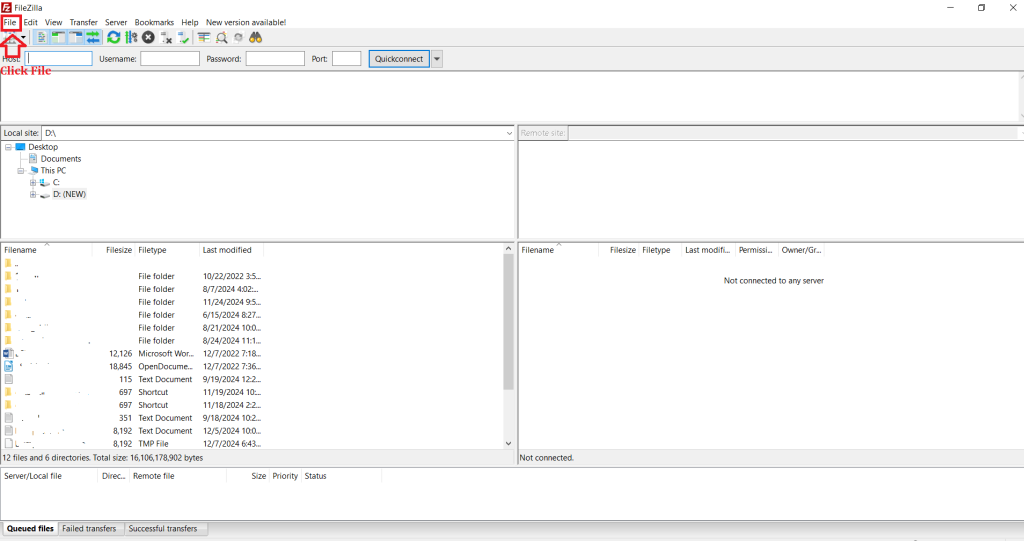The height and width of the screenshot is (541, 1024).
Task: Click the local list scroll-down arrow
Action: coord(509,444)
